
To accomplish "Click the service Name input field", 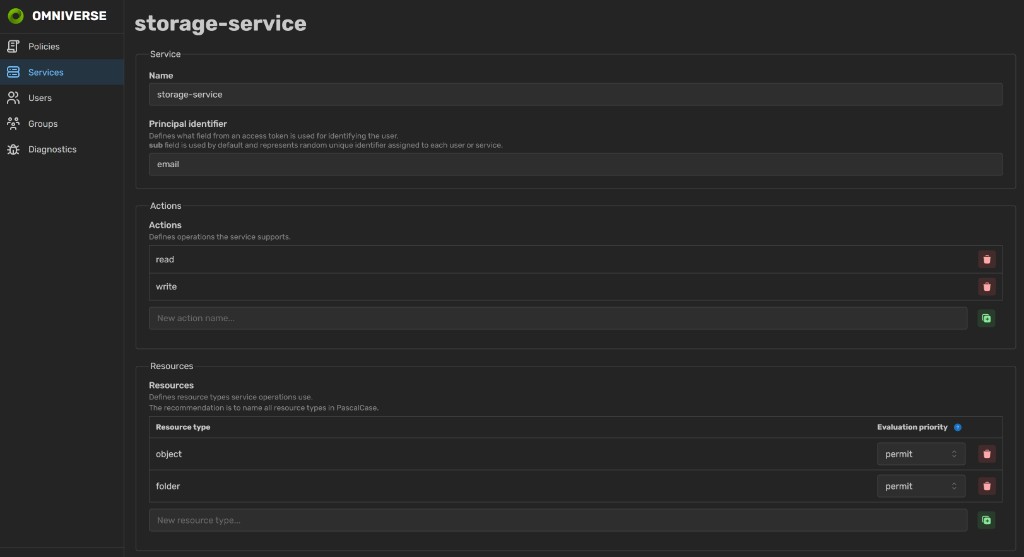I will (x=575, y=95).
